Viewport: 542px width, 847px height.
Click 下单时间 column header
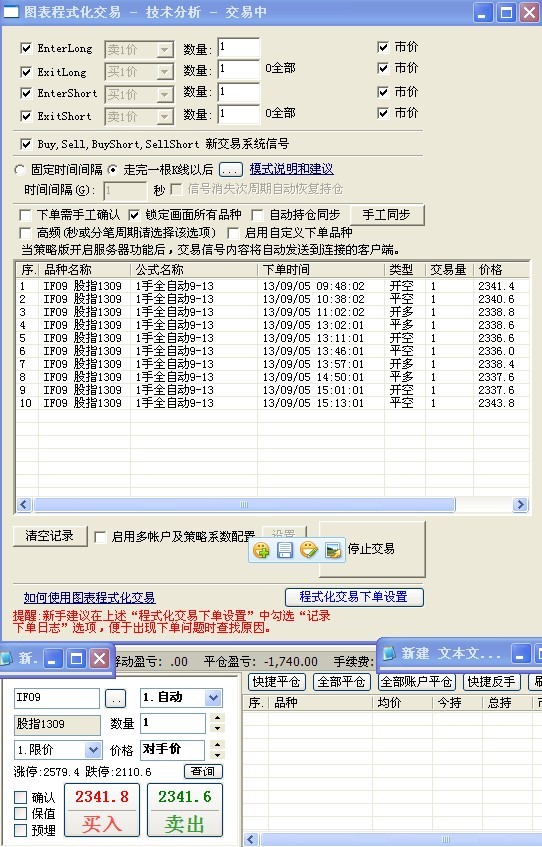point(321,270)
